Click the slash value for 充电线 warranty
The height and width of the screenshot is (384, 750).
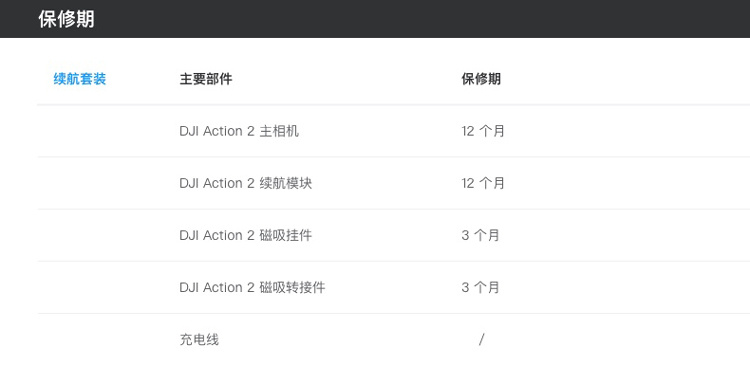click(481, 340)
